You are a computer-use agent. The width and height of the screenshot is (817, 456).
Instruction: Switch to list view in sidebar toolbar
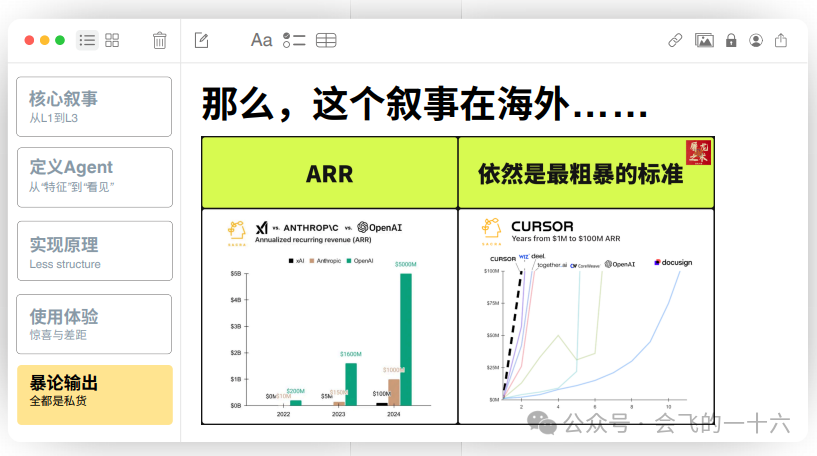(x=87, y=40)
